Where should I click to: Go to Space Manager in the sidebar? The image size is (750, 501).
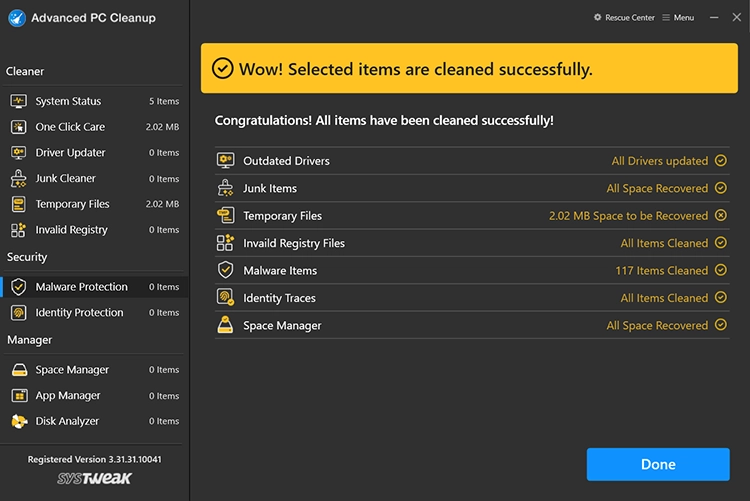[x=72, y=370]
